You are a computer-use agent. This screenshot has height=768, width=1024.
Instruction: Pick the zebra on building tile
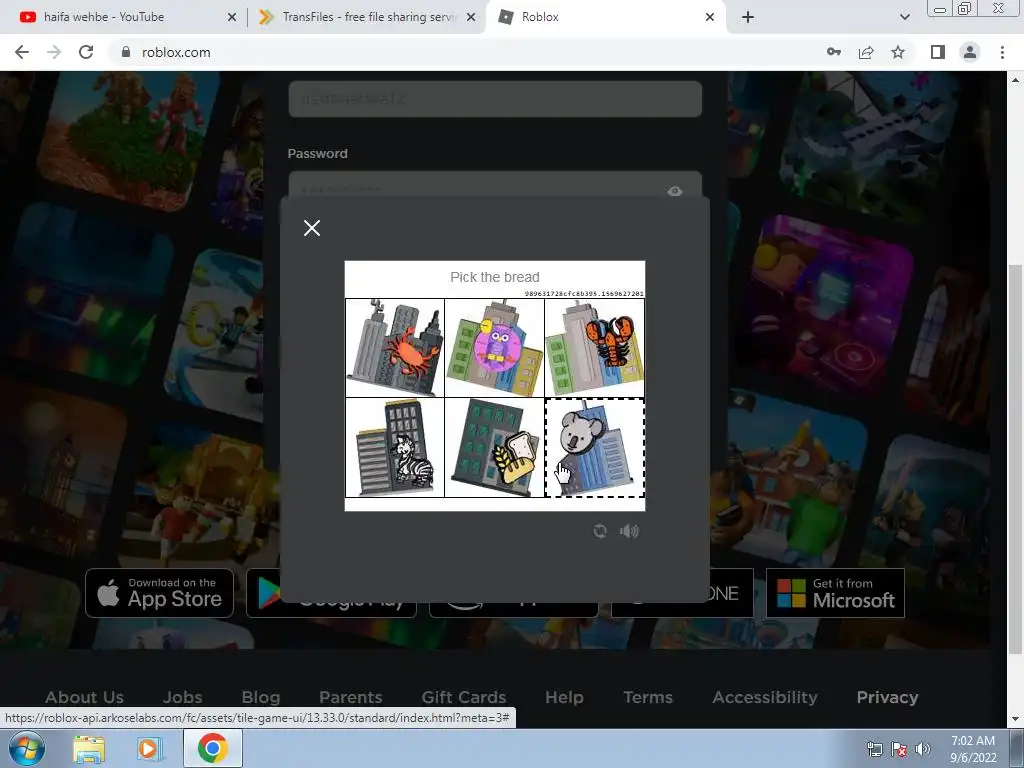click(x=394, y=448)
